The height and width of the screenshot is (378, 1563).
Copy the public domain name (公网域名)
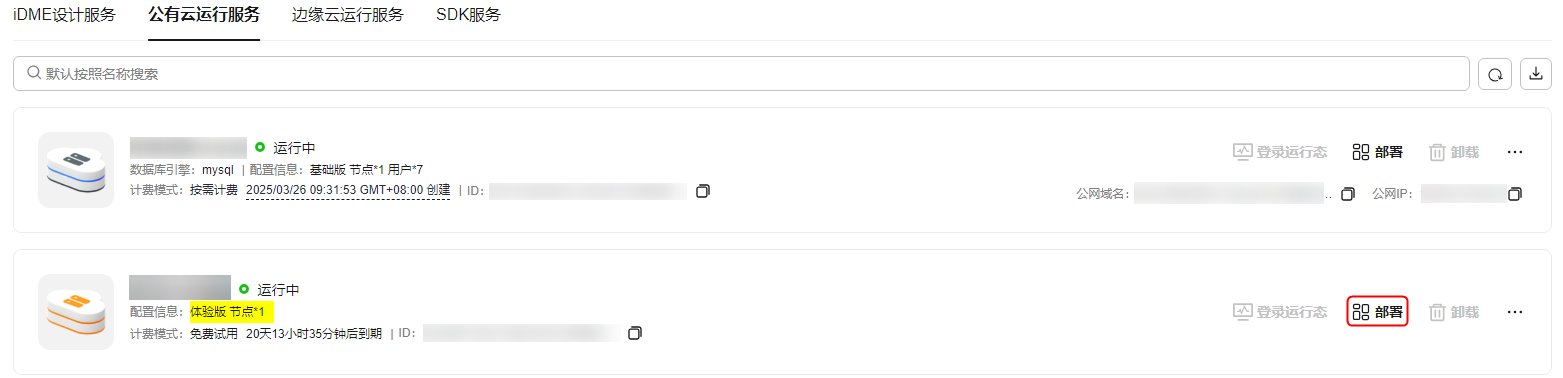(1347, 193)
